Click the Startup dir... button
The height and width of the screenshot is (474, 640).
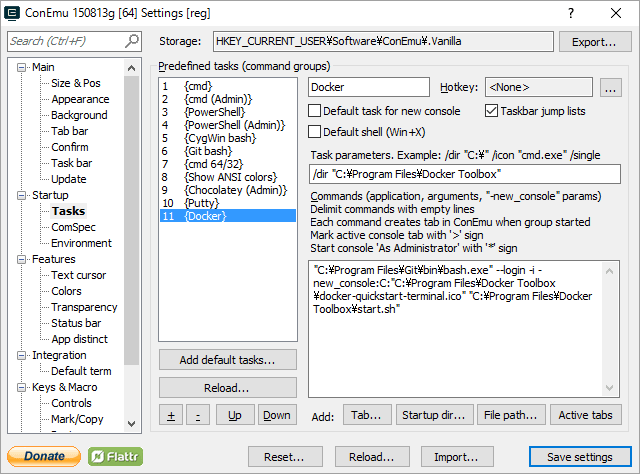[x=434, y=415]
